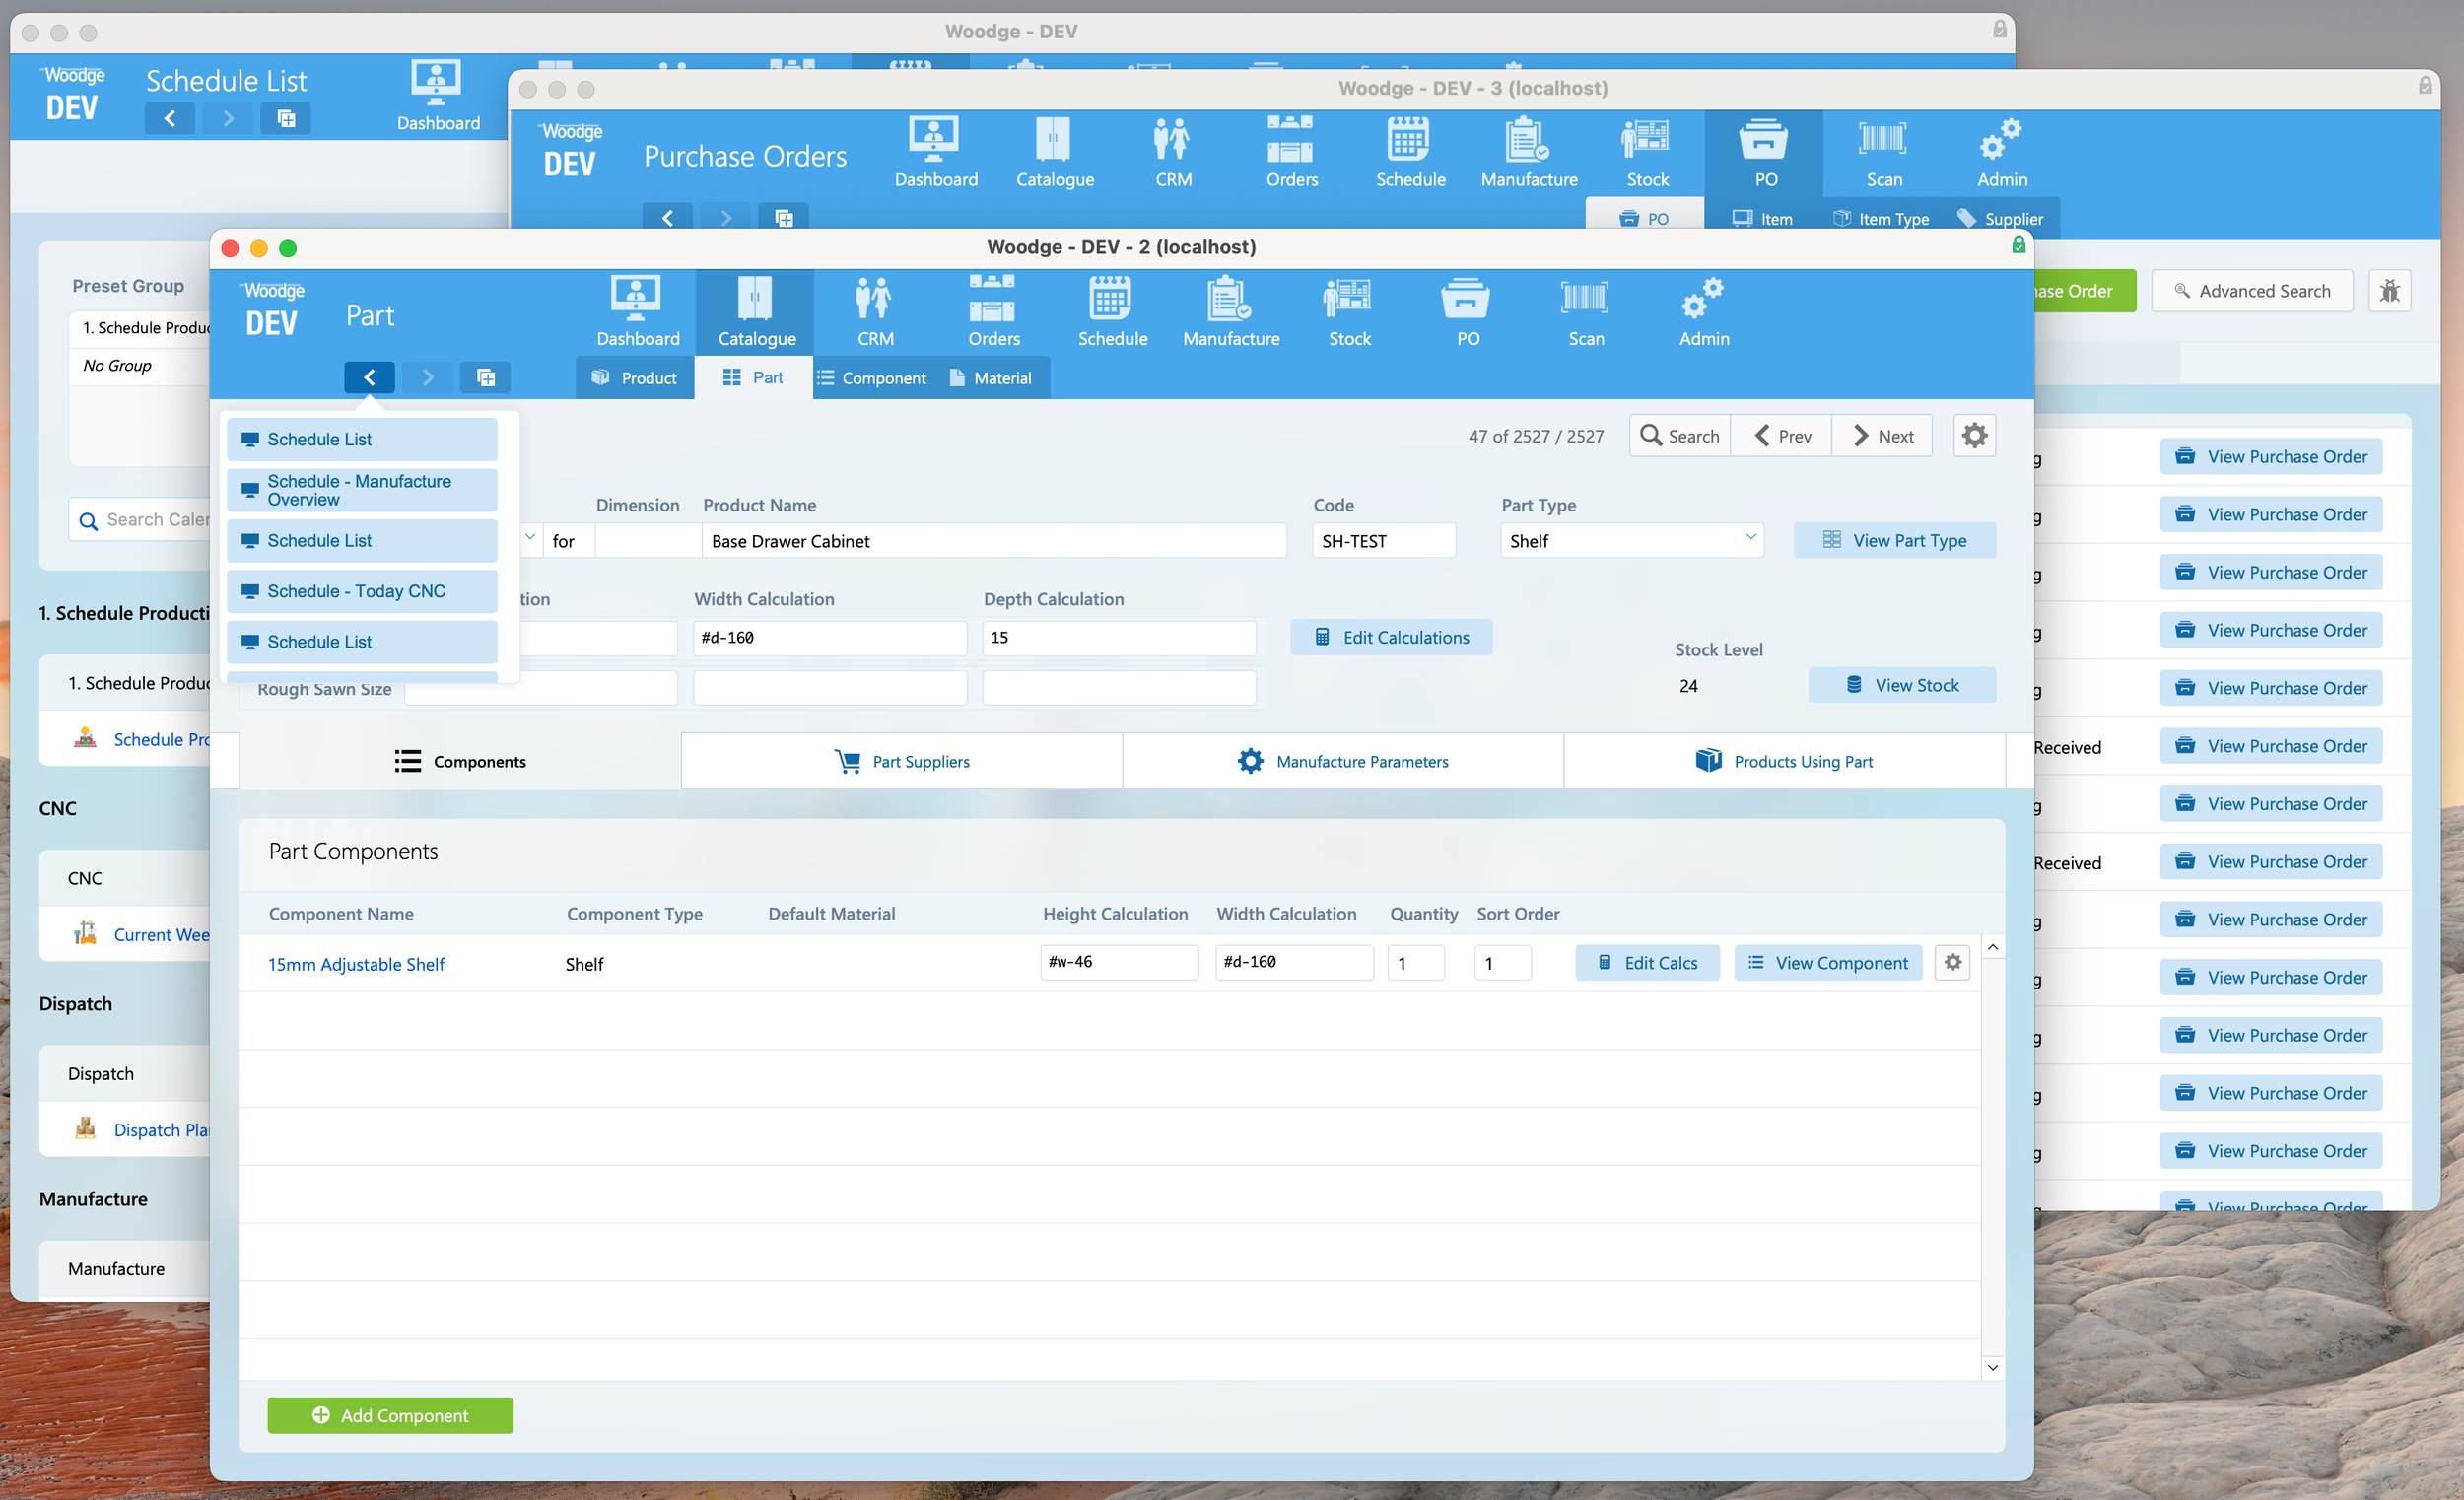Screen dimensions: 2464x1500
Task: Open the Manufacture module in the Part window
Action: (1230, 311)
